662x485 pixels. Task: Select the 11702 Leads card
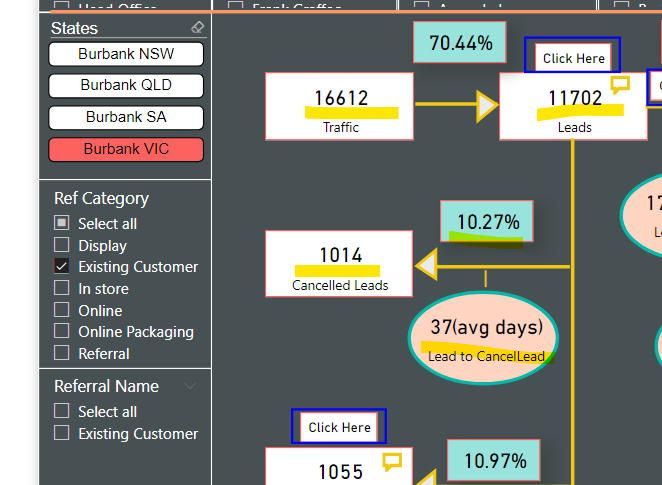[x=573, y=106]
